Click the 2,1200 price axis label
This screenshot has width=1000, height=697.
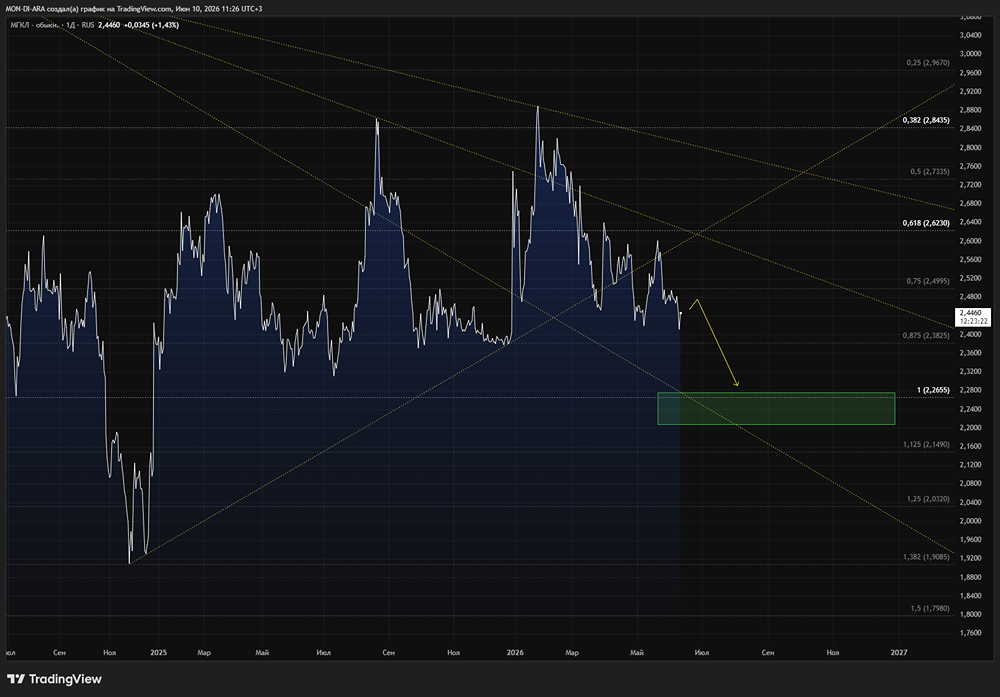click(x=970, y=465)
